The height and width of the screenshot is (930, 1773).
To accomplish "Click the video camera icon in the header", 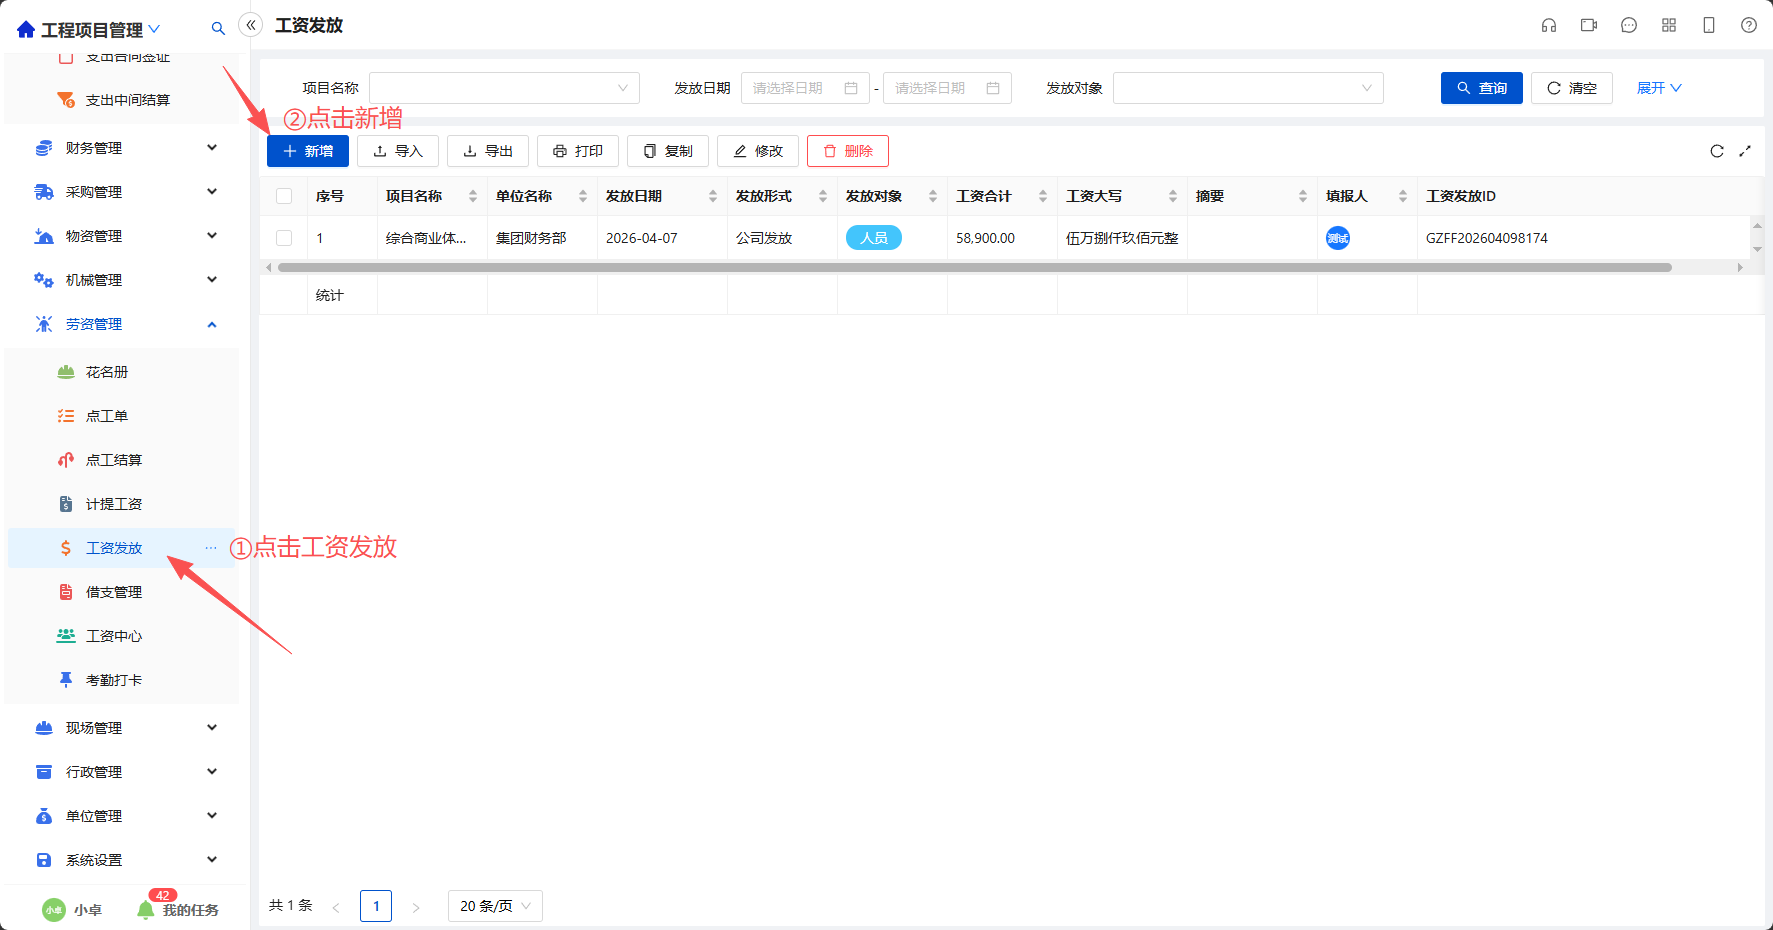I will (1589, 25).
